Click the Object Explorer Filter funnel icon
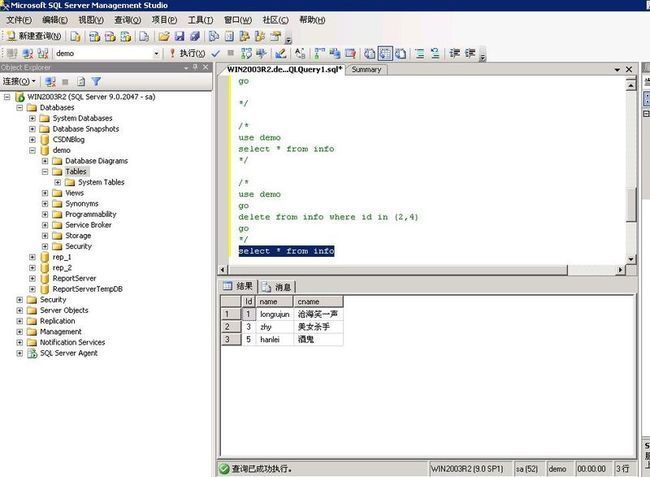 96,82
